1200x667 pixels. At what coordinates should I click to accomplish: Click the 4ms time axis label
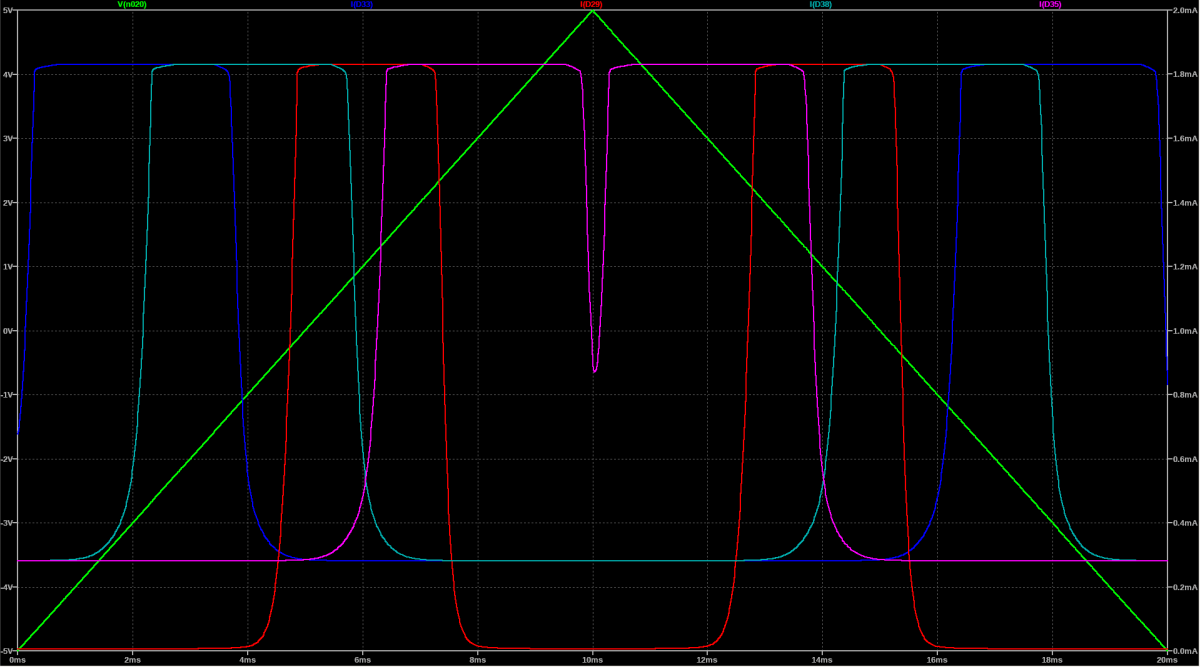(x=247, y=660)
